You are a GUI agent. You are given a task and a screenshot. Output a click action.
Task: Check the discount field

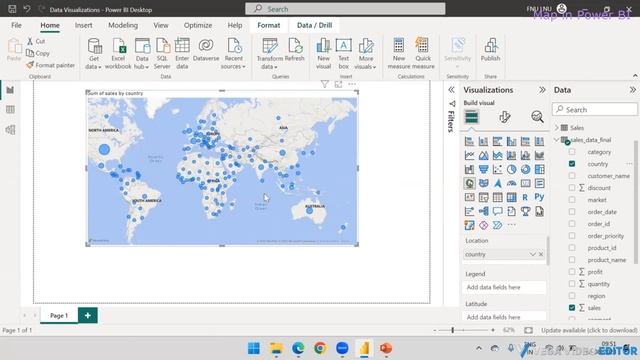tap(572, 188)
